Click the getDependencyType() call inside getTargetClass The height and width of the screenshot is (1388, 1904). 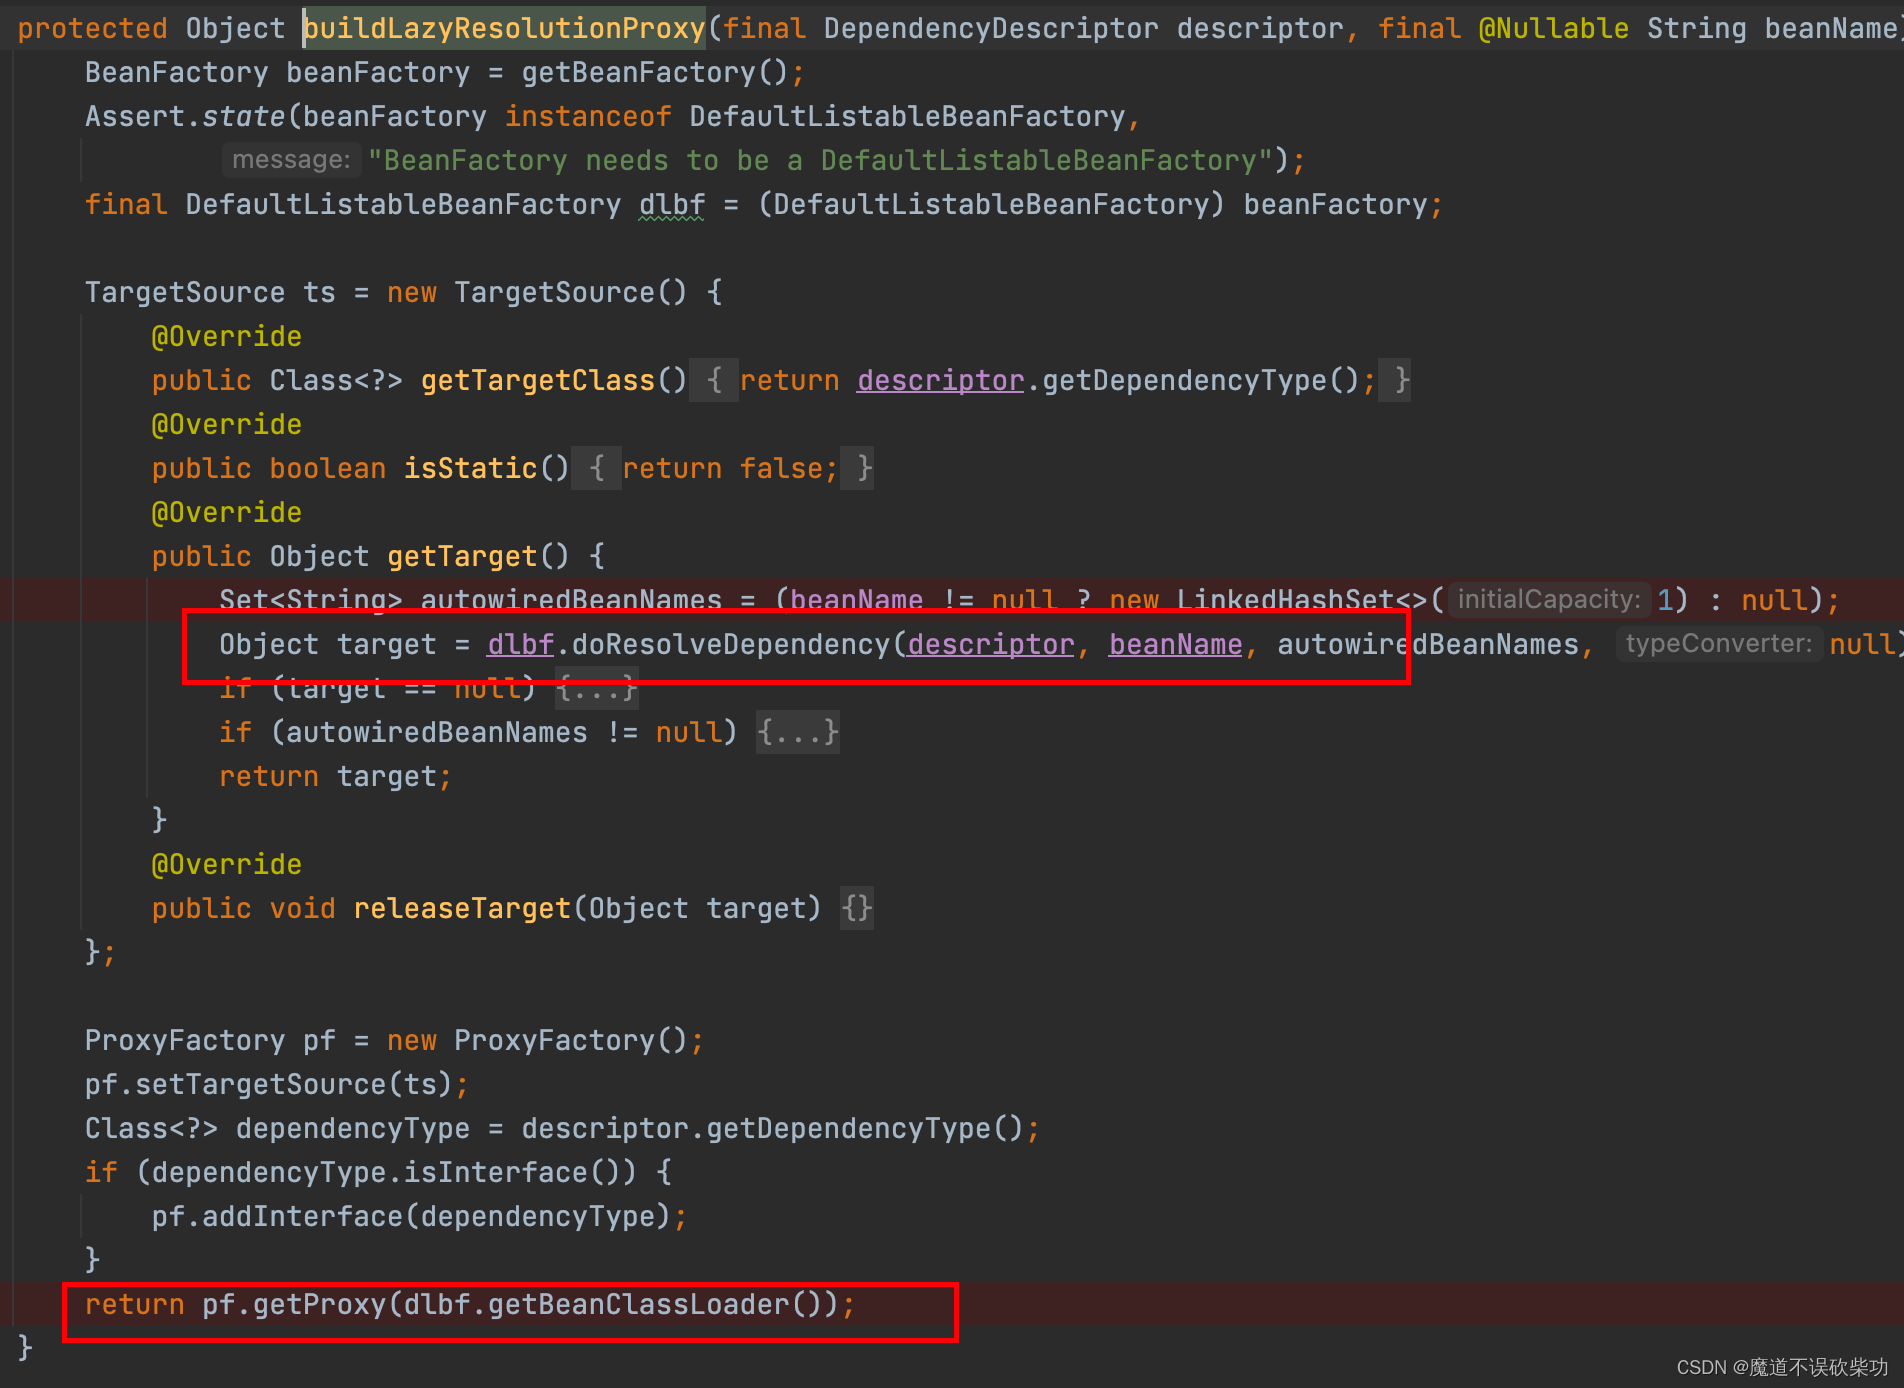point(1201,380)
